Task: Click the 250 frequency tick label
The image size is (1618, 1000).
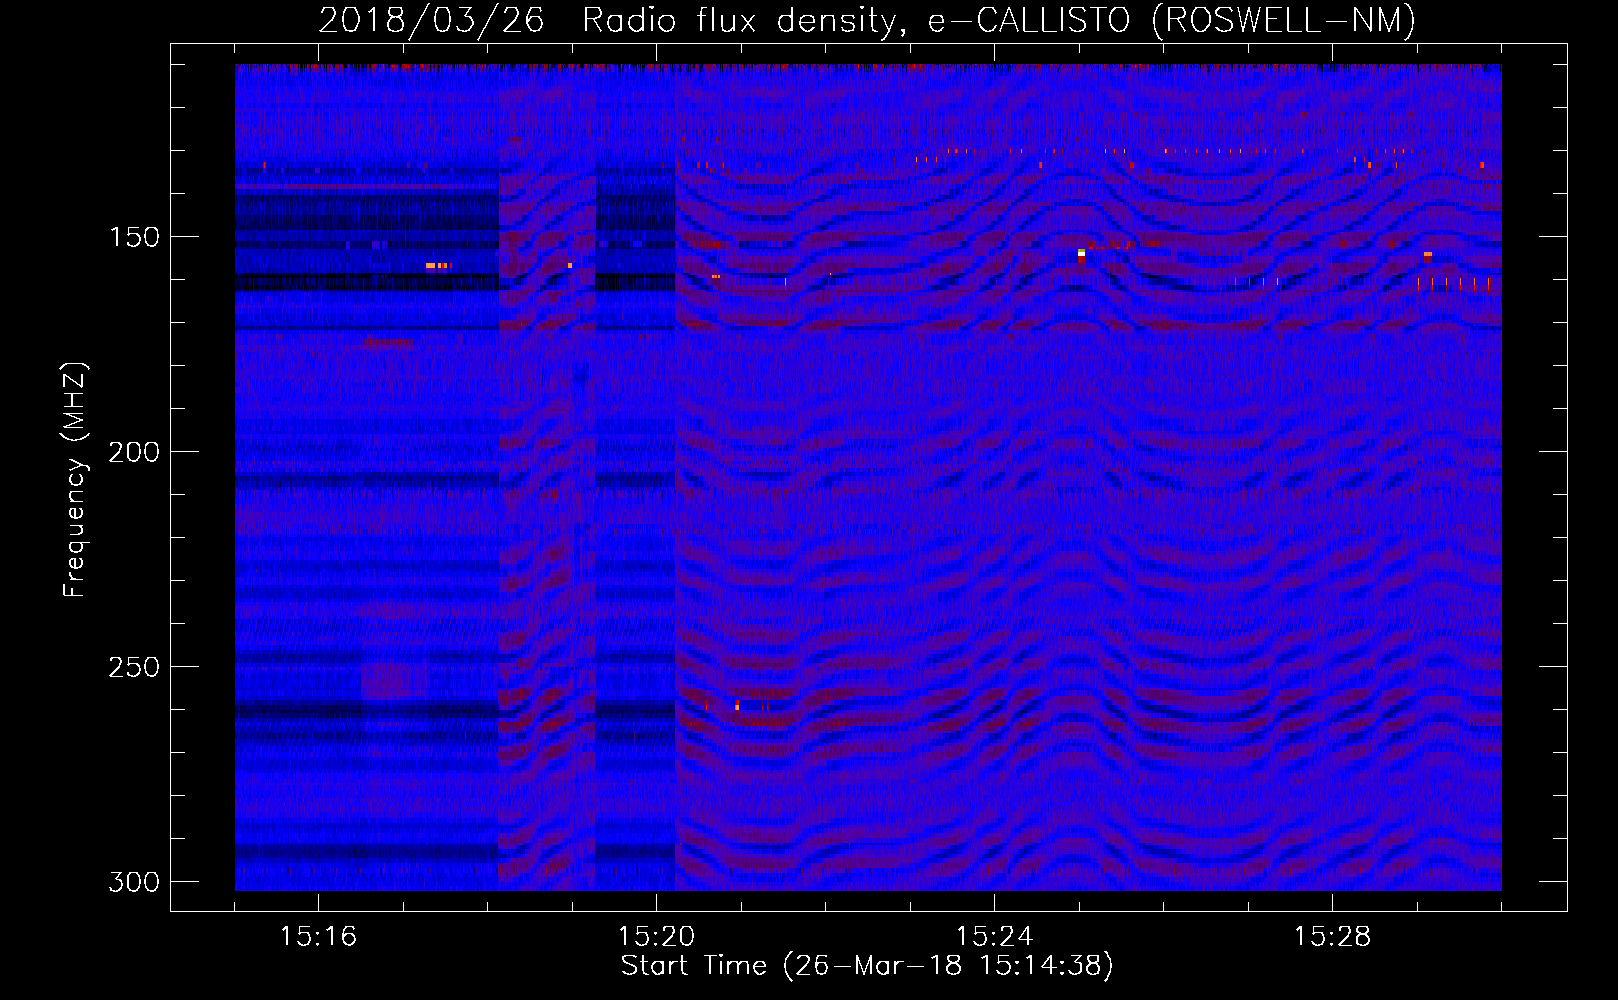Action: coord(134,667)
